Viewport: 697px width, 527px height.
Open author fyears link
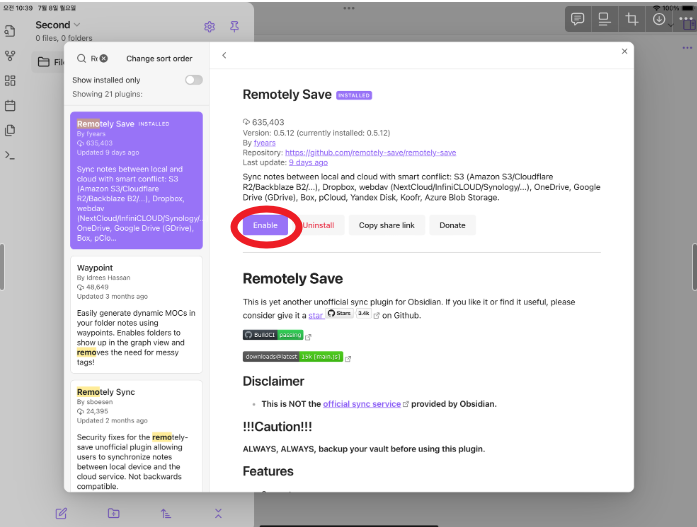point(264,143)
